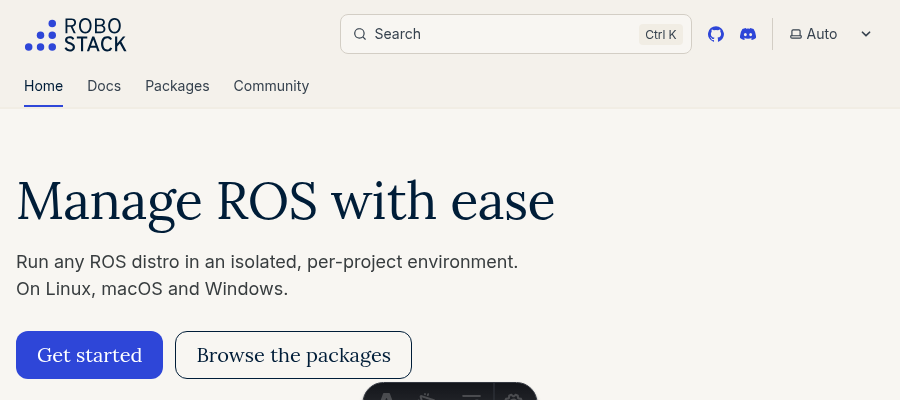Screen dimensions: 900x400
Task: Click the text 'On Linux, macOS and Windows.'
Action: [x=152, y=288]
